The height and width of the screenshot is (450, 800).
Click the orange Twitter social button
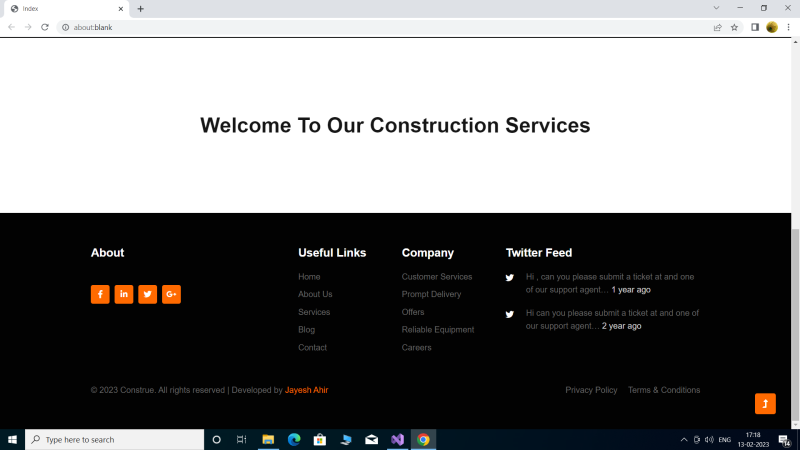coord(148,294)
